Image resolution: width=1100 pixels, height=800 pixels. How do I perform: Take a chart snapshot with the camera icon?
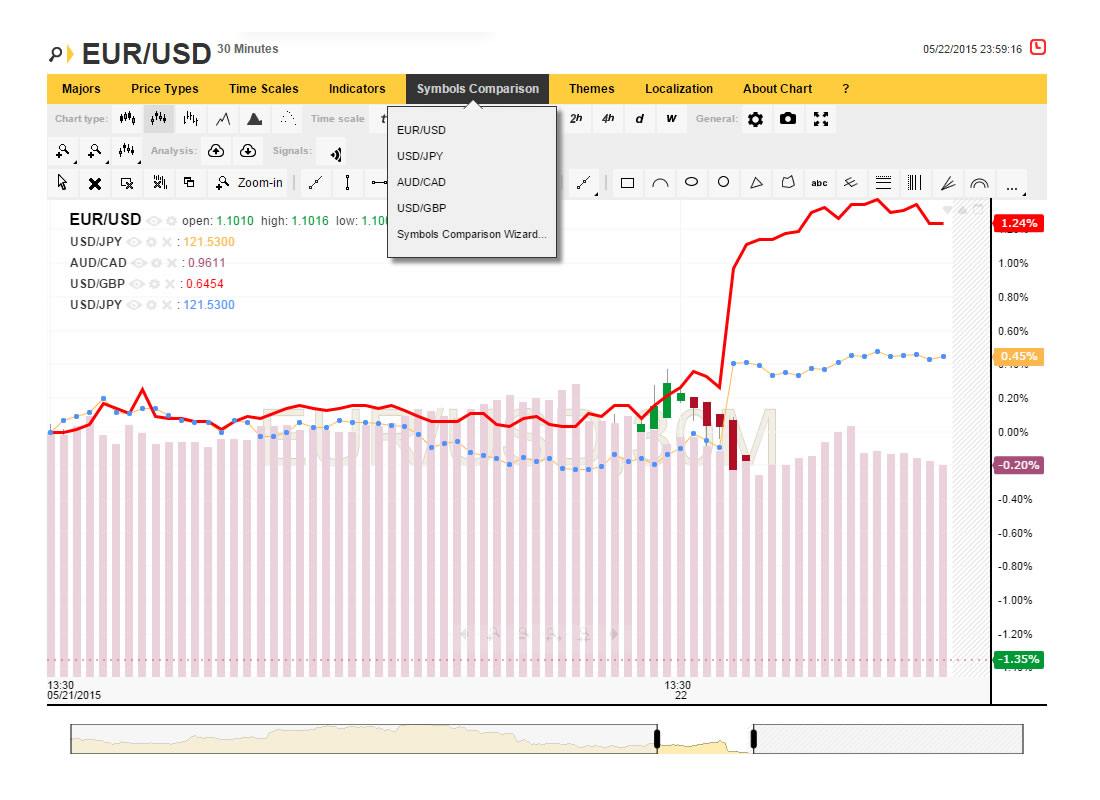click(x=788, y=119)
